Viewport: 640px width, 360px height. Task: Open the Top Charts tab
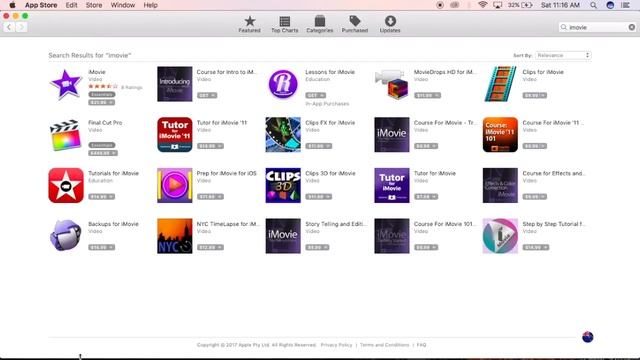point(284,24)
